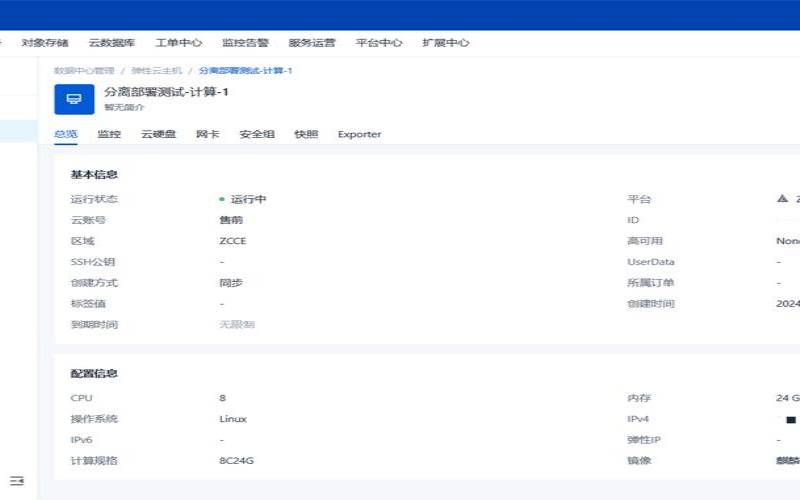Open the 监控告警 menu
Screen dimensions: 800x500
click(x=245, y=43)
